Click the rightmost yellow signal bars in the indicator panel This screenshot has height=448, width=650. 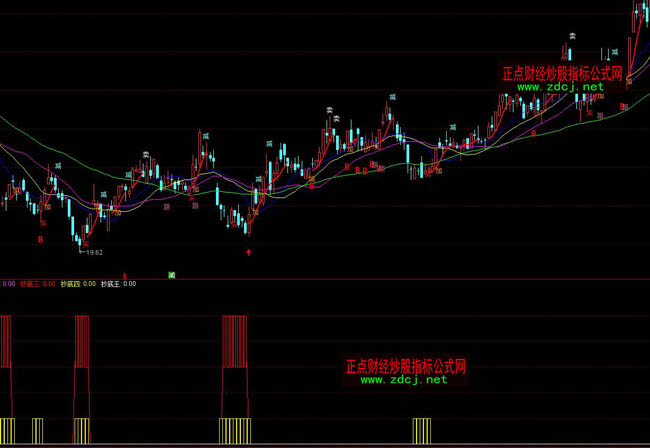(422, 431)
